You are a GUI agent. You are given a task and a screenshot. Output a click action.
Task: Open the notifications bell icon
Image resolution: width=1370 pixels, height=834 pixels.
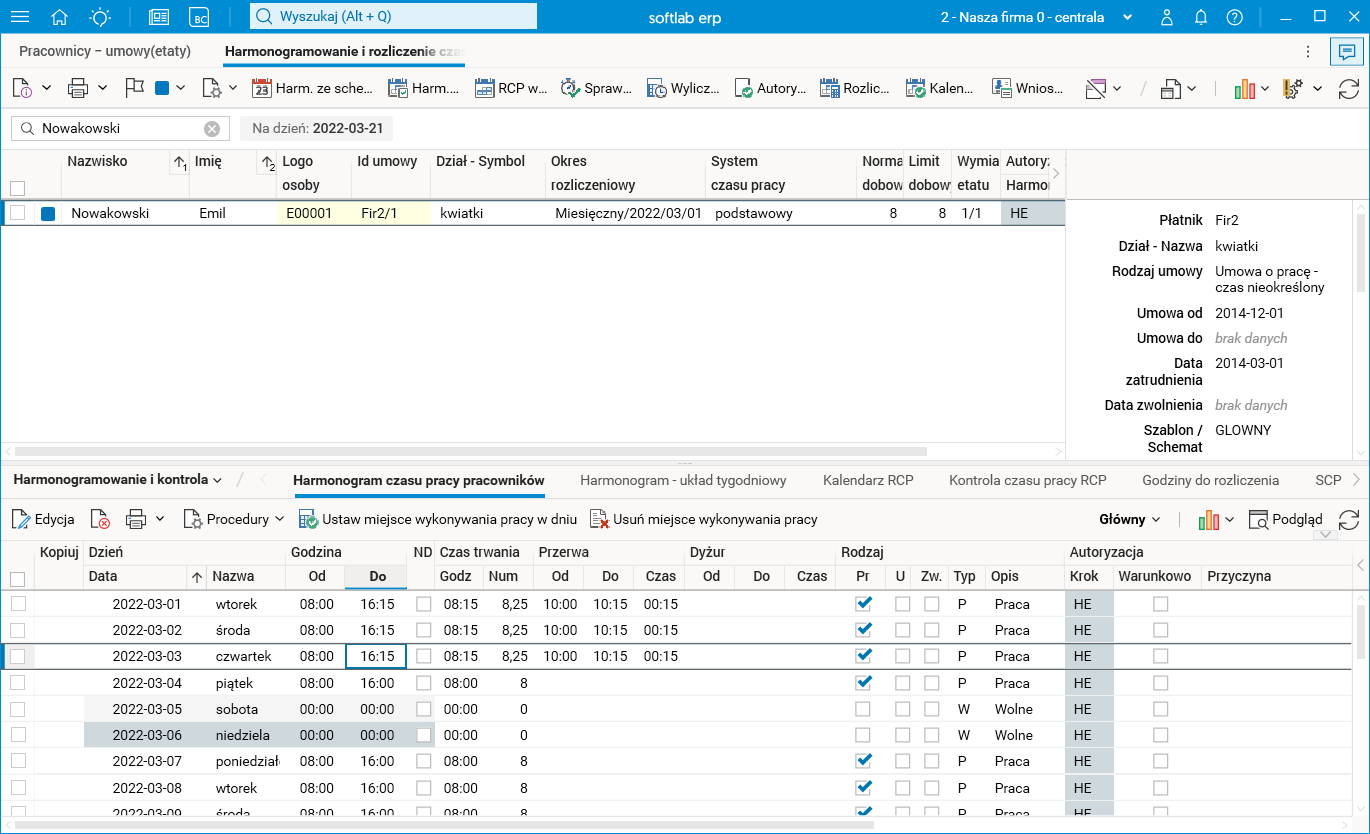tap(1201, 17)
